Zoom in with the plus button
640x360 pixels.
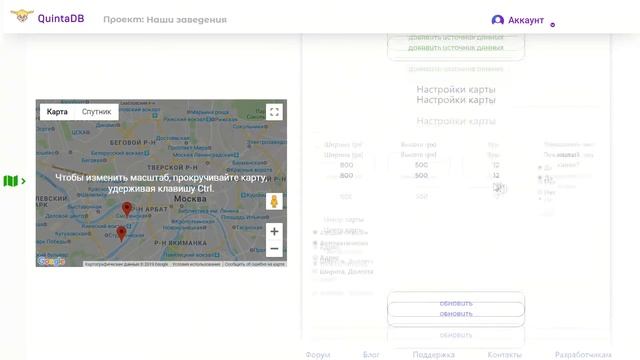pos(274,231)
